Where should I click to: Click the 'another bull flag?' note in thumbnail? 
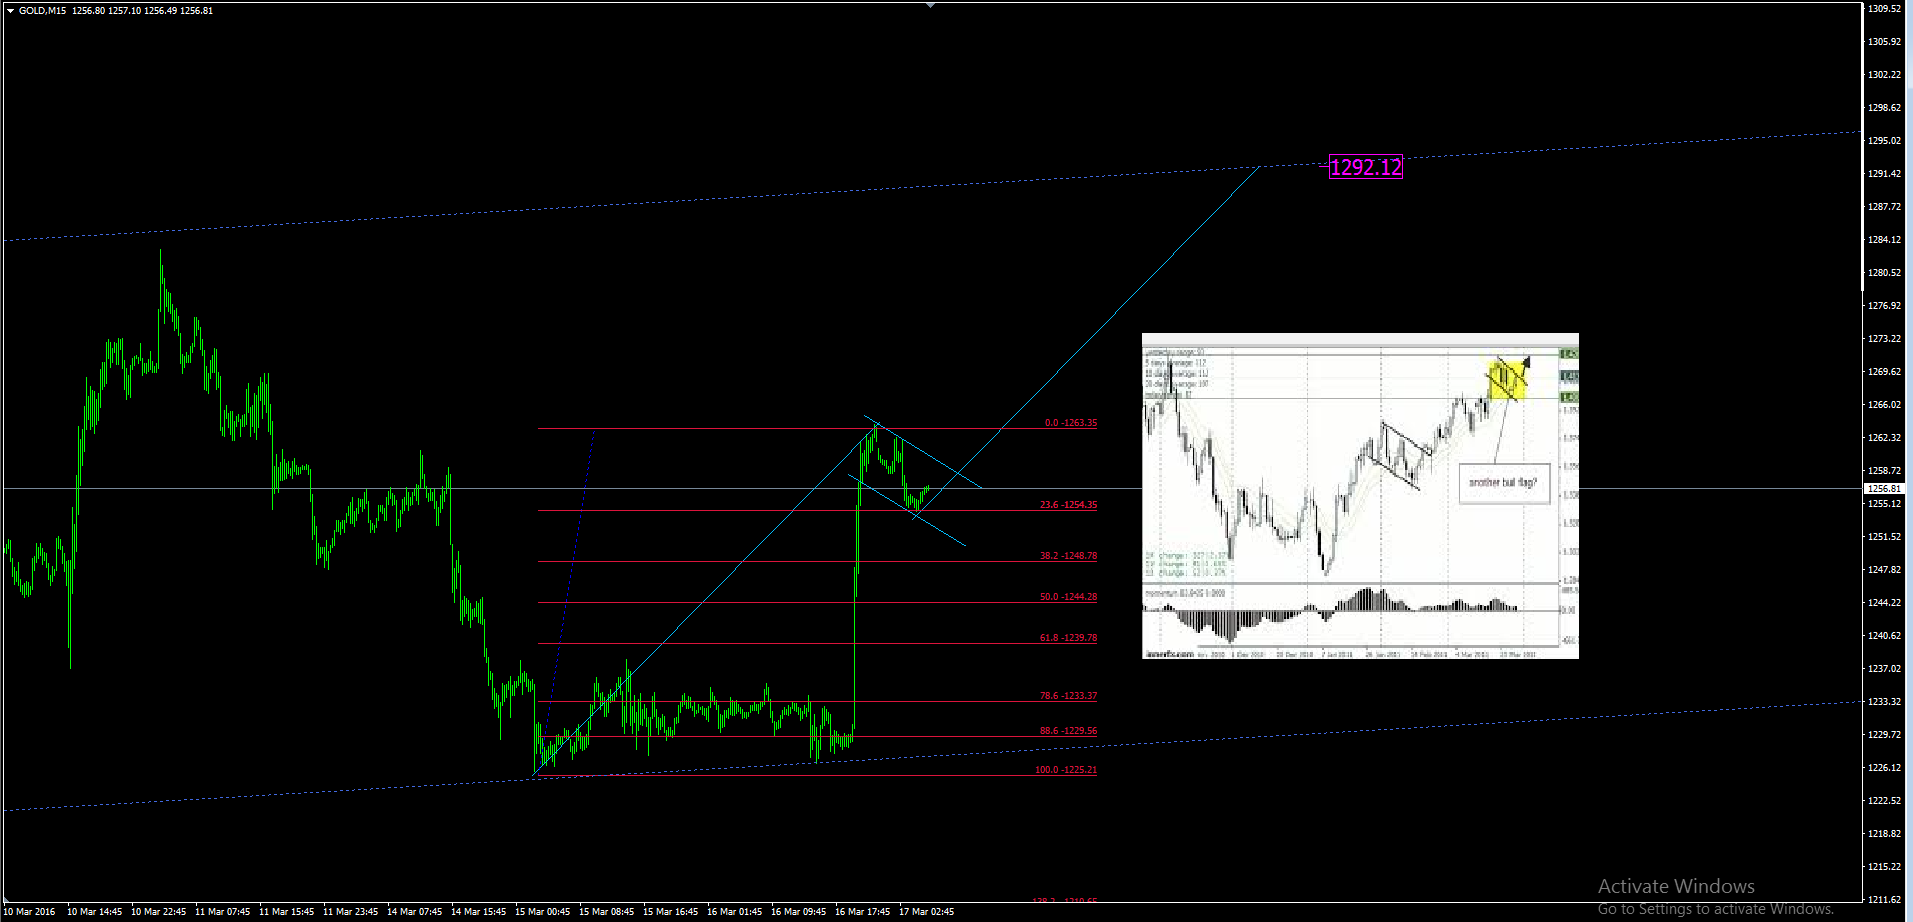(1503, 482)
